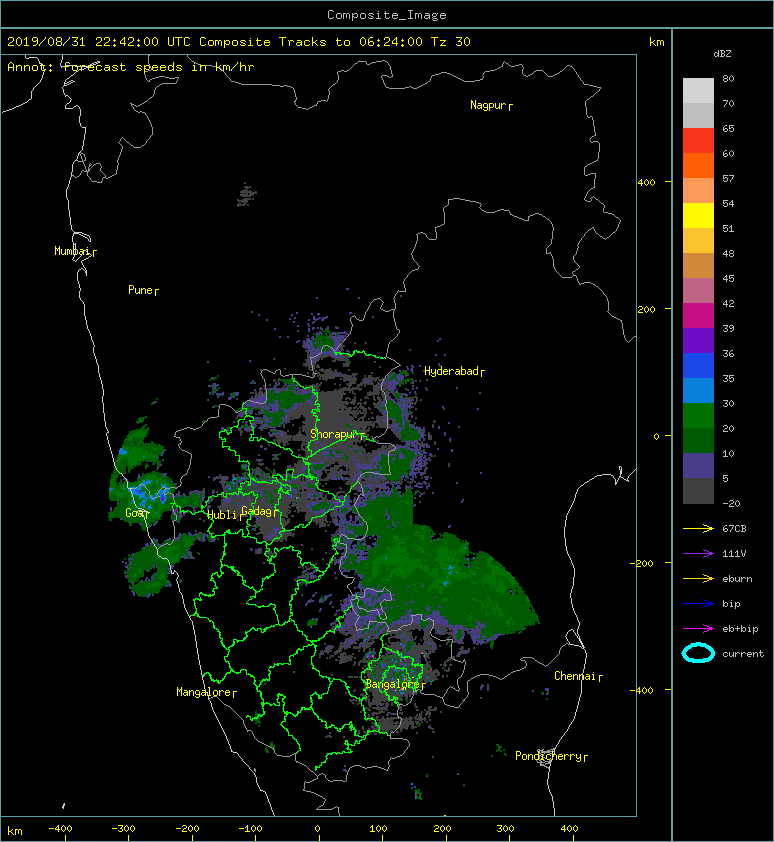This screenshot has width=774, height=842.
Task: Click the eb+bip magenta arrow icon
Action: pyautogui.click(x=698, y=629)
